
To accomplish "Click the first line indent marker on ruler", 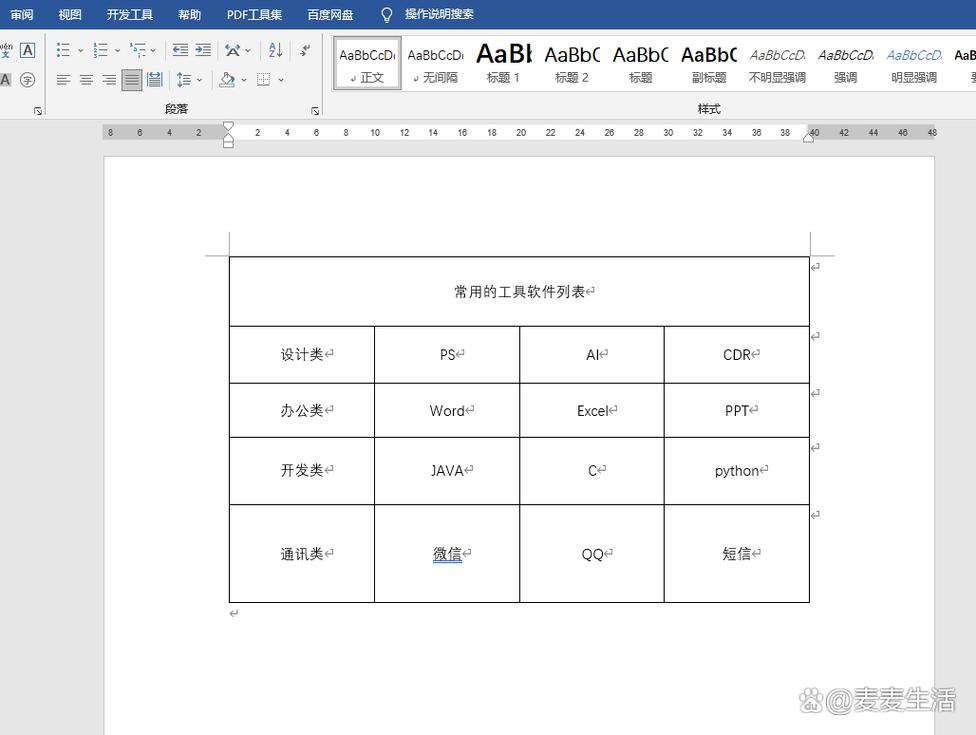I will [x=228, y=126].
